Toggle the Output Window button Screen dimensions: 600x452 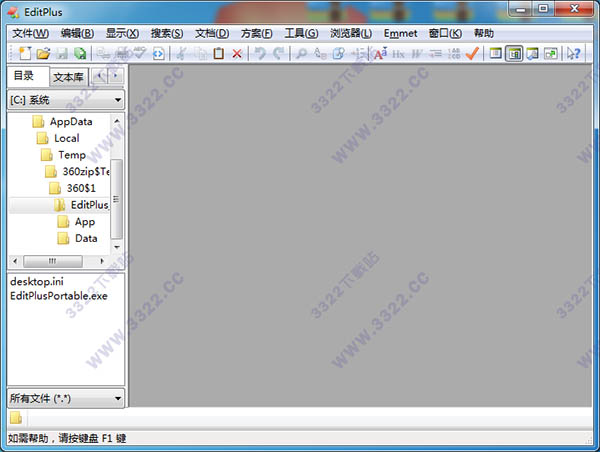(x=533, y=53)
